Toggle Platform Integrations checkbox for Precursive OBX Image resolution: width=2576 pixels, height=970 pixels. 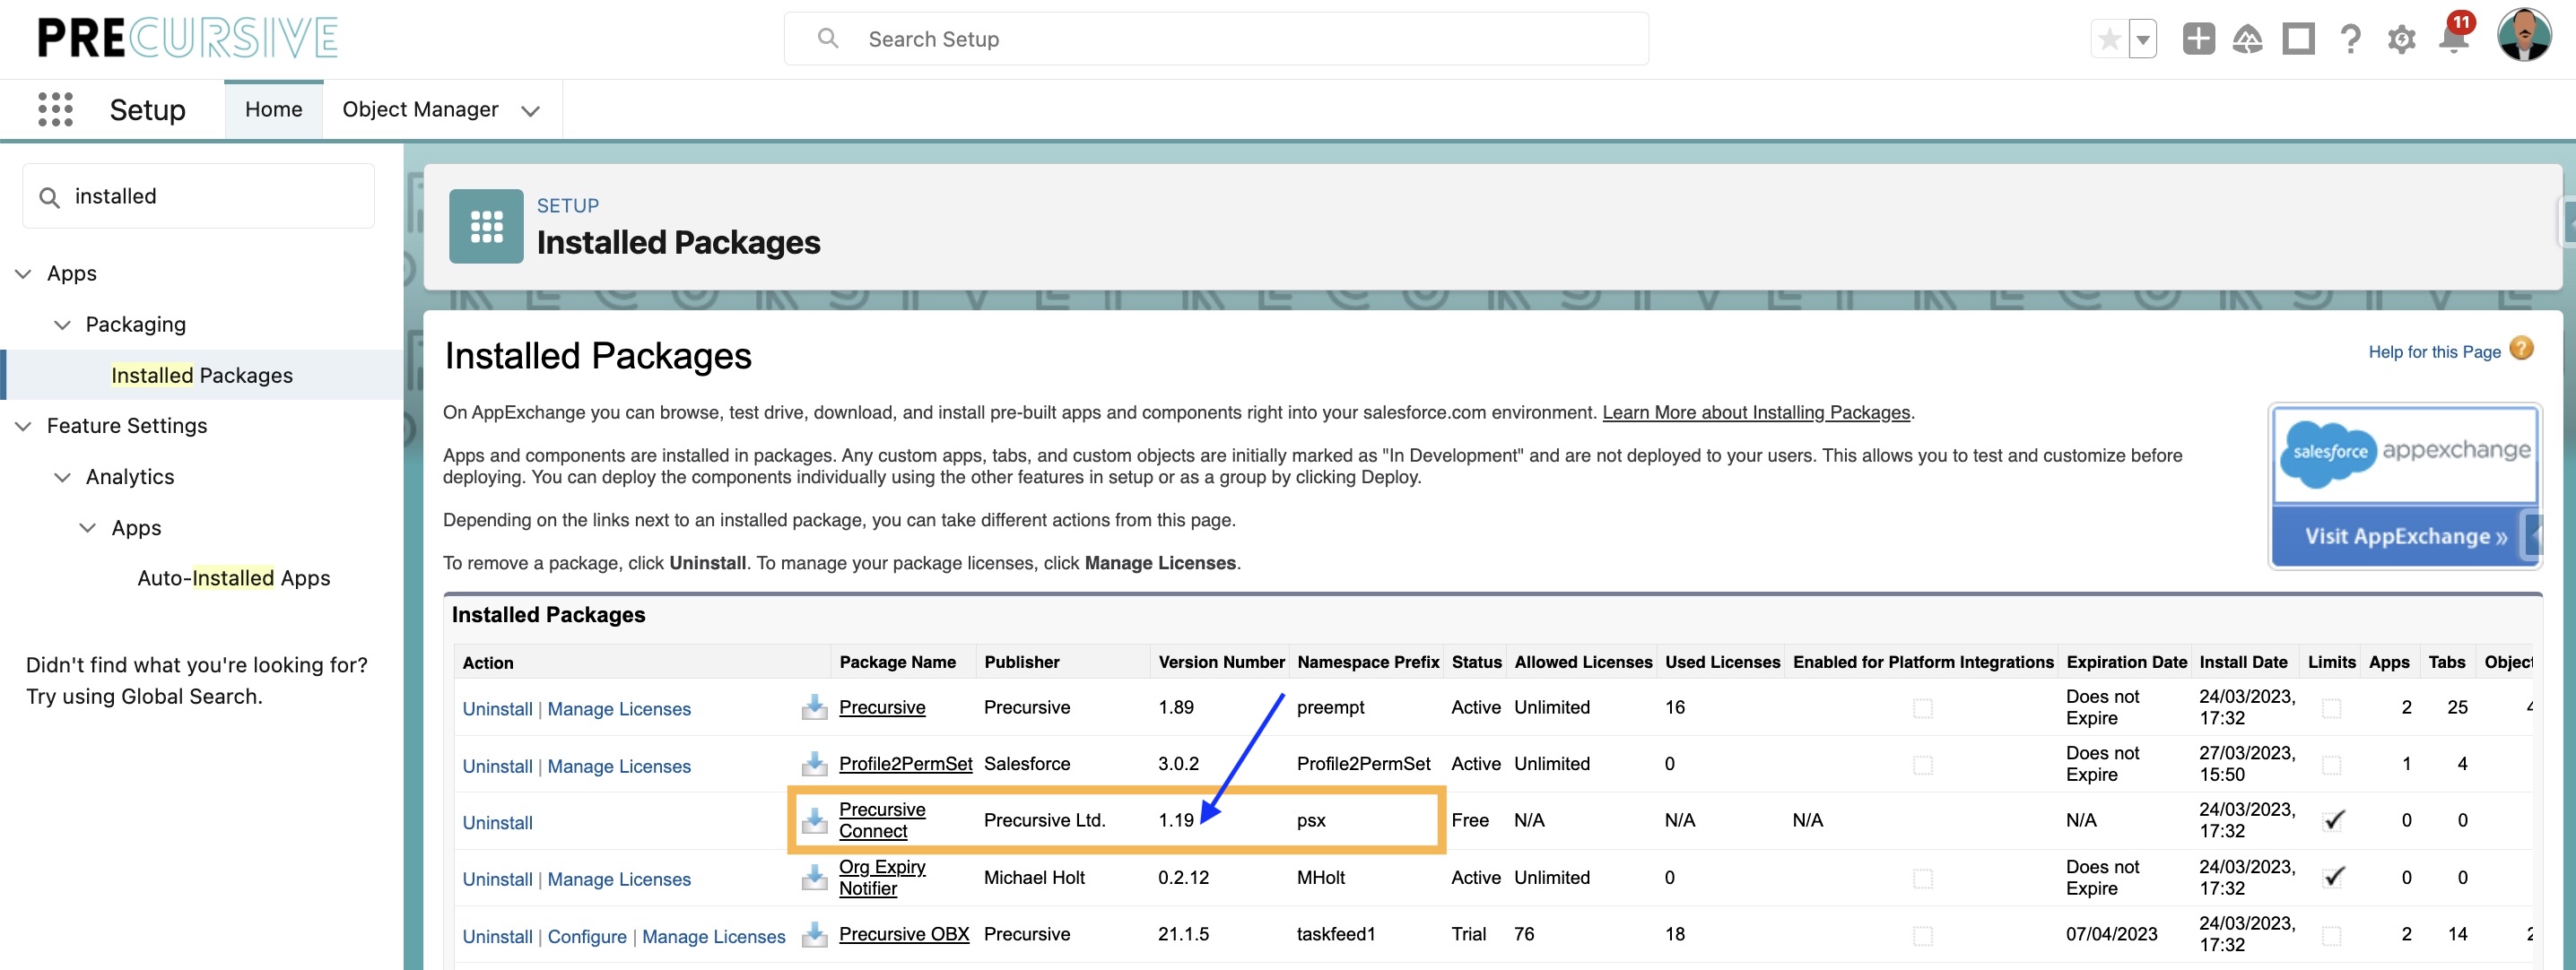(1922, 935)
